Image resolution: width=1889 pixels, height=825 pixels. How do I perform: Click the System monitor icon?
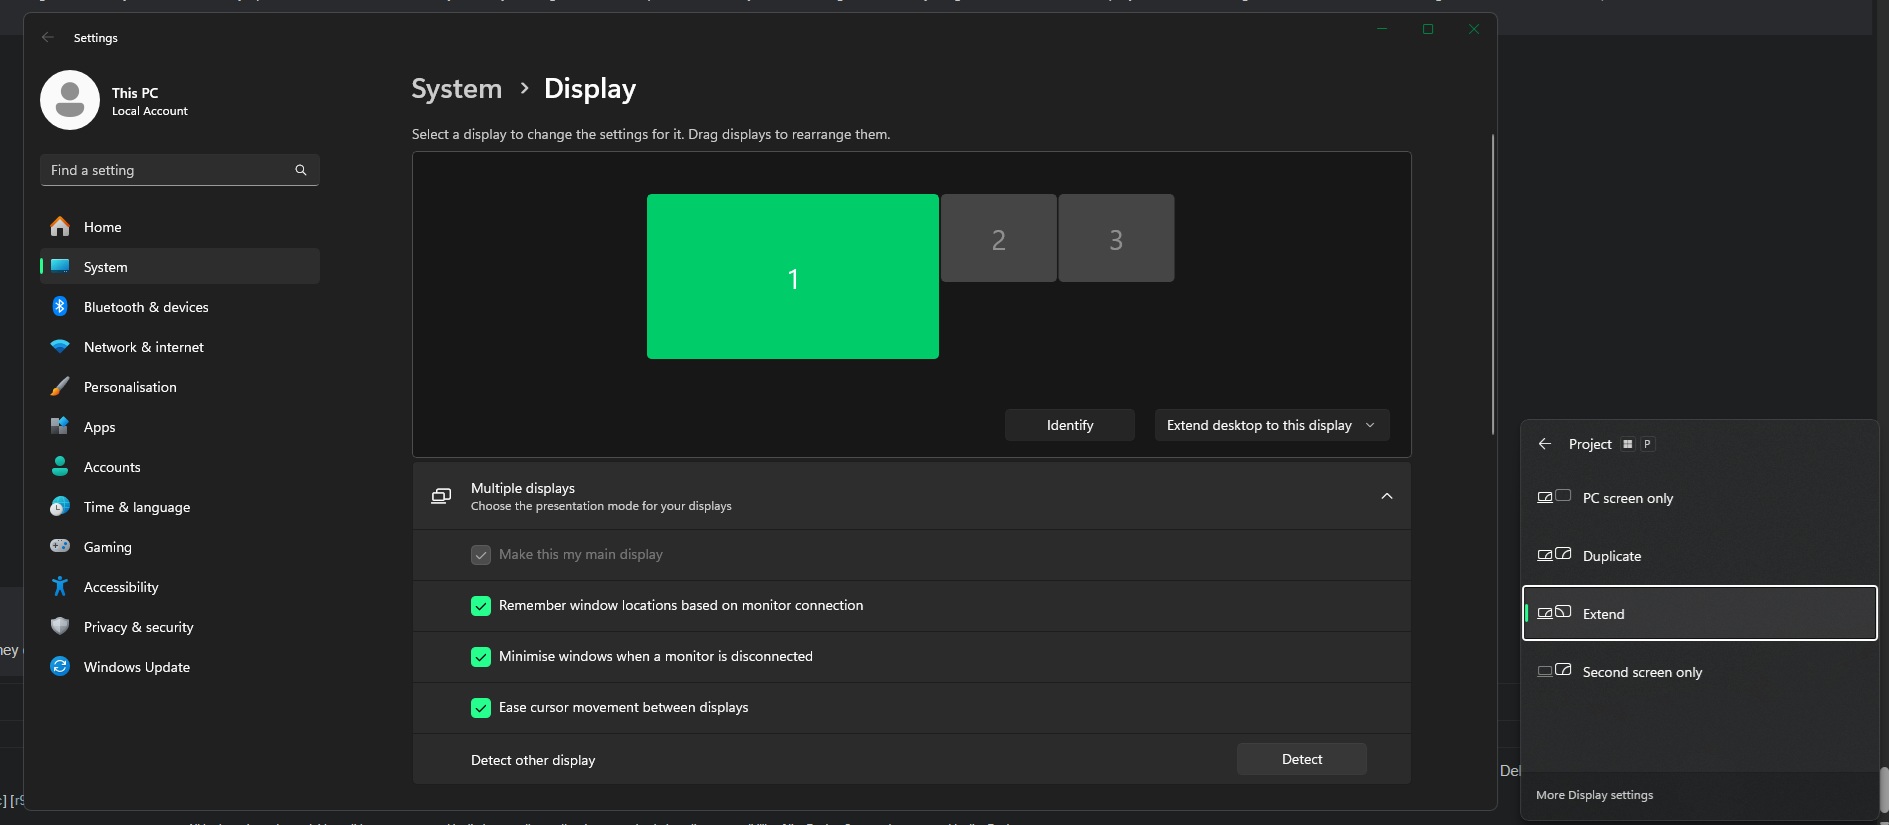click(60, 266)
